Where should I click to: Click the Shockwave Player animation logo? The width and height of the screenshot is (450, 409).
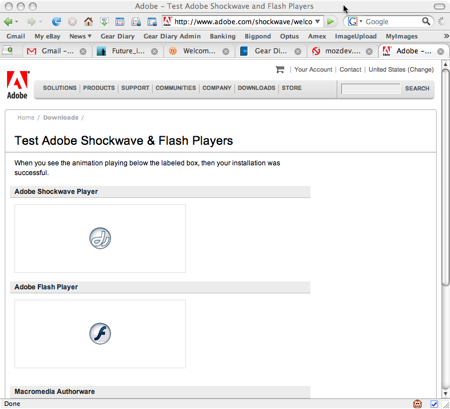(100, 238)
